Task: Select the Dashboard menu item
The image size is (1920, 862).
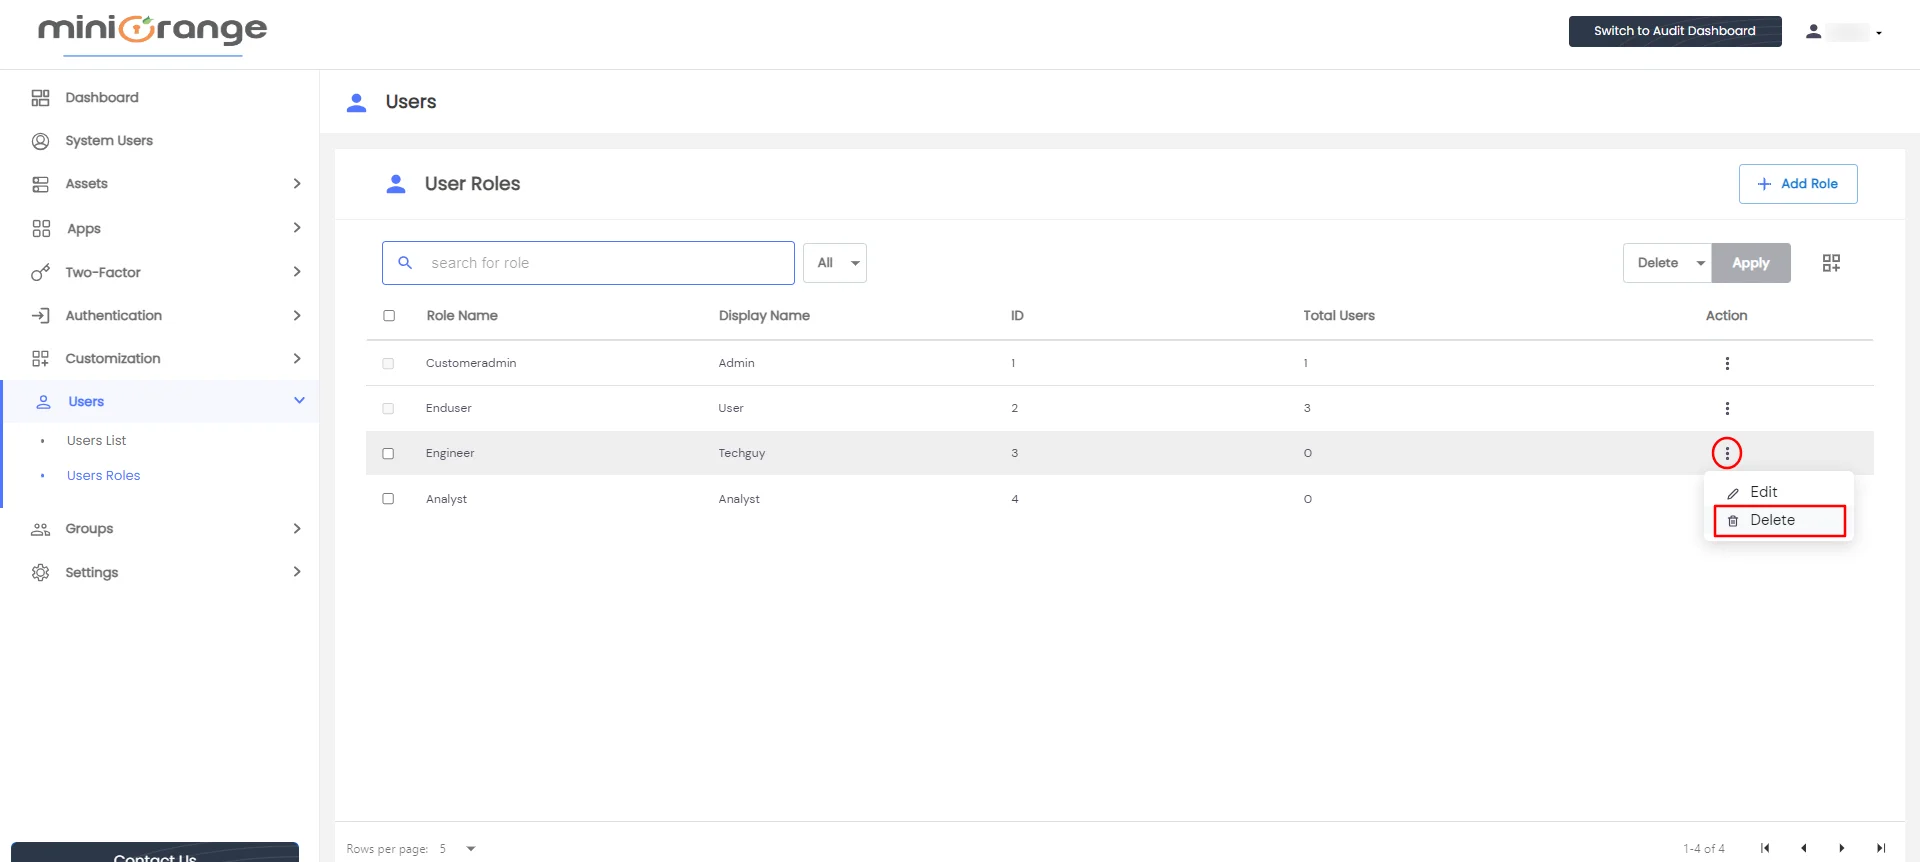Action: click(x=102, y=97)
